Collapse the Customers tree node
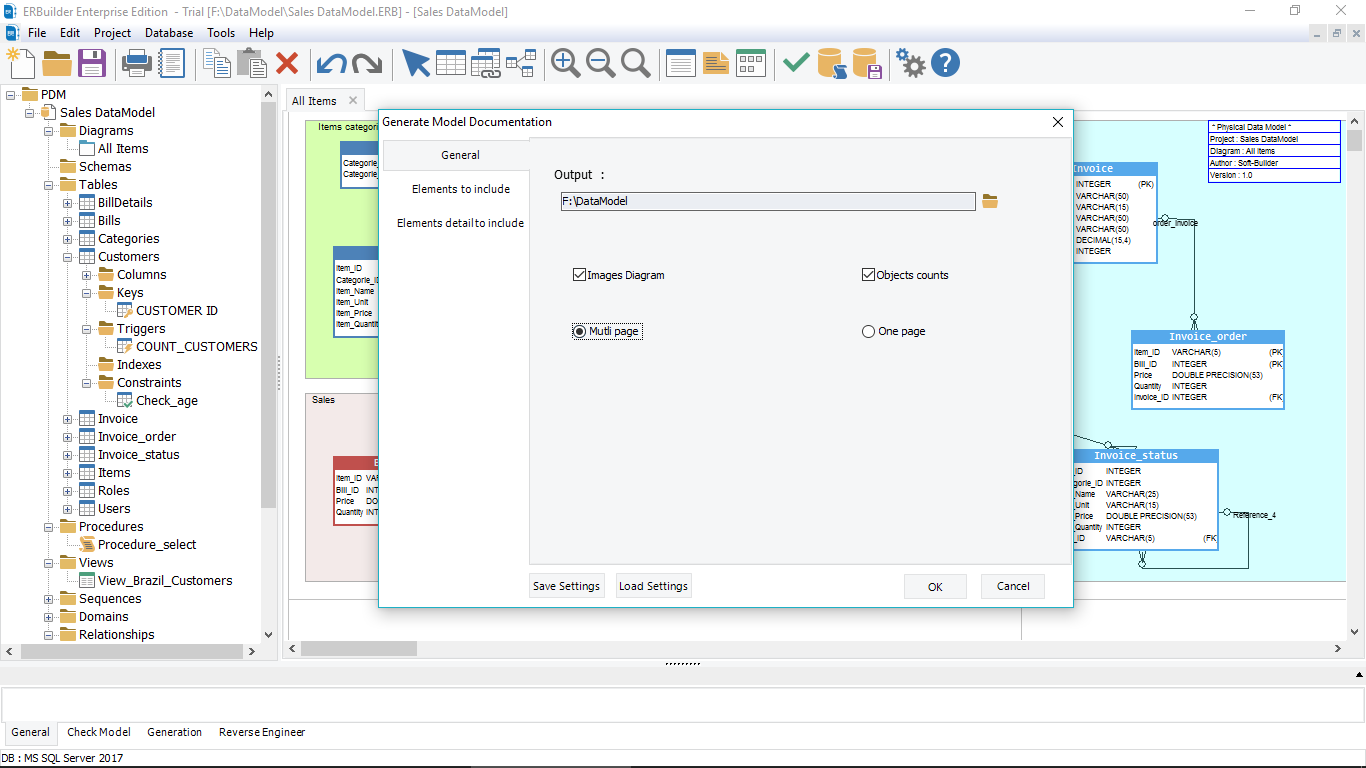The image size is (1366, 768). tap(66, 256)
